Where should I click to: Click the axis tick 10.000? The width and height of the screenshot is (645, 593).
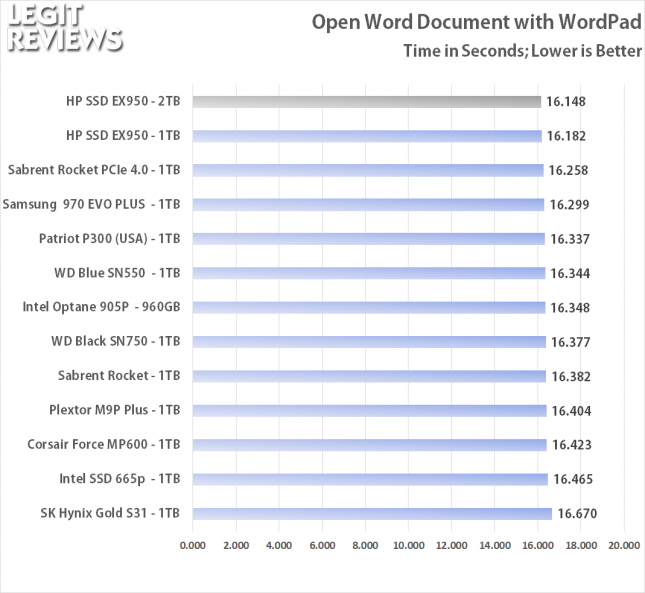[408, 546]
